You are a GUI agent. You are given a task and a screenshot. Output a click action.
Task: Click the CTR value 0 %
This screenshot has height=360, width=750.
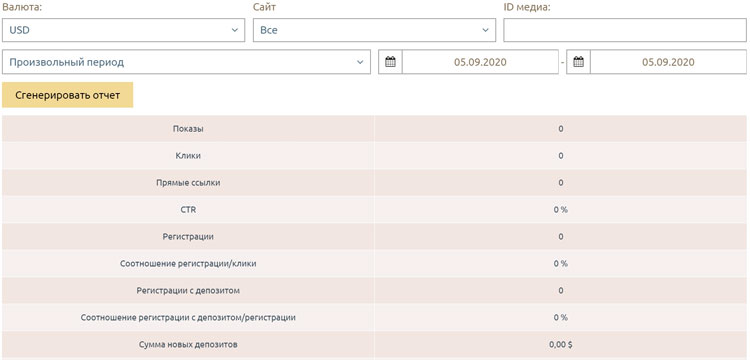[x=561, y=210]
